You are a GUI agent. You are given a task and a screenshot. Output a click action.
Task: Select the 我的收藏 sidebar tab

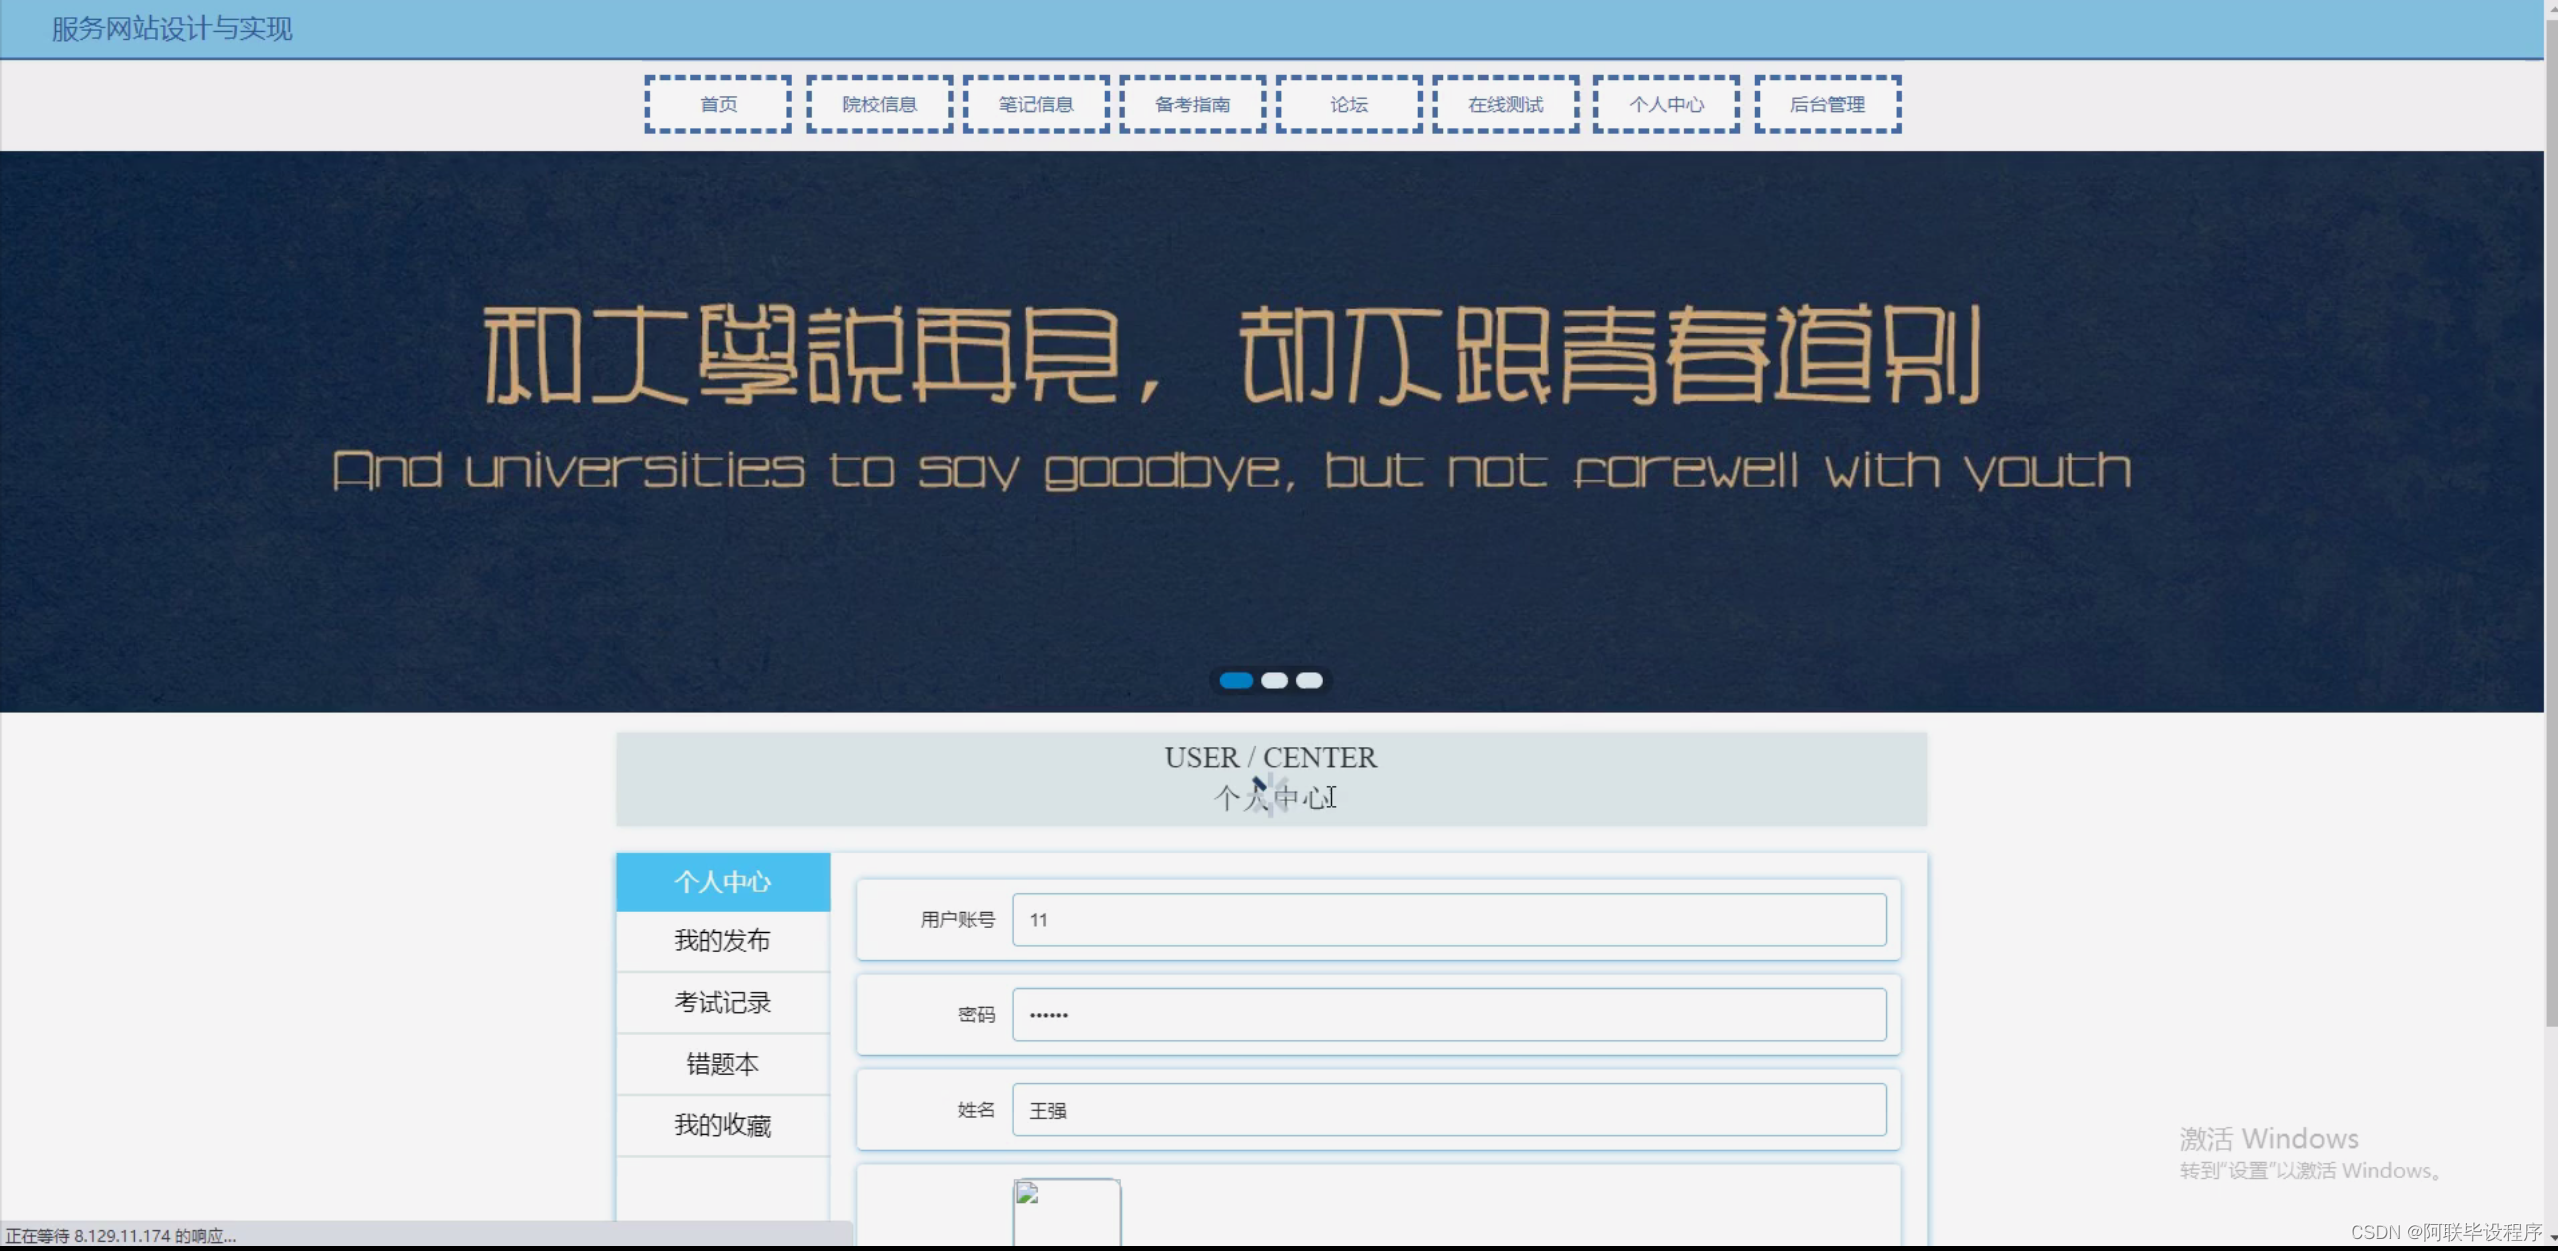coord(723,1124)
